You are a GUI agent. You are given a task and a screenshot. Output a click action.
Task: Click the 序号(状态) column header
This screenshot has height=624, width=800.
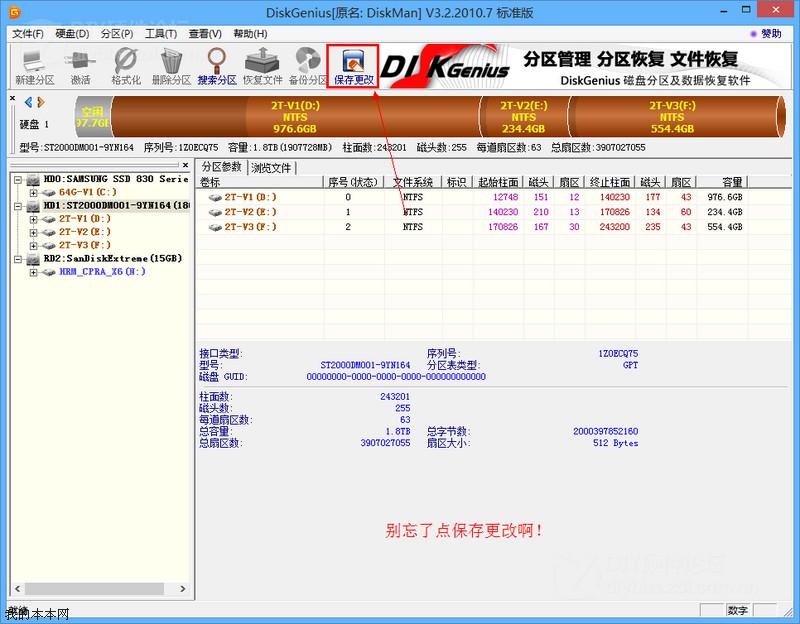(353, 182)
